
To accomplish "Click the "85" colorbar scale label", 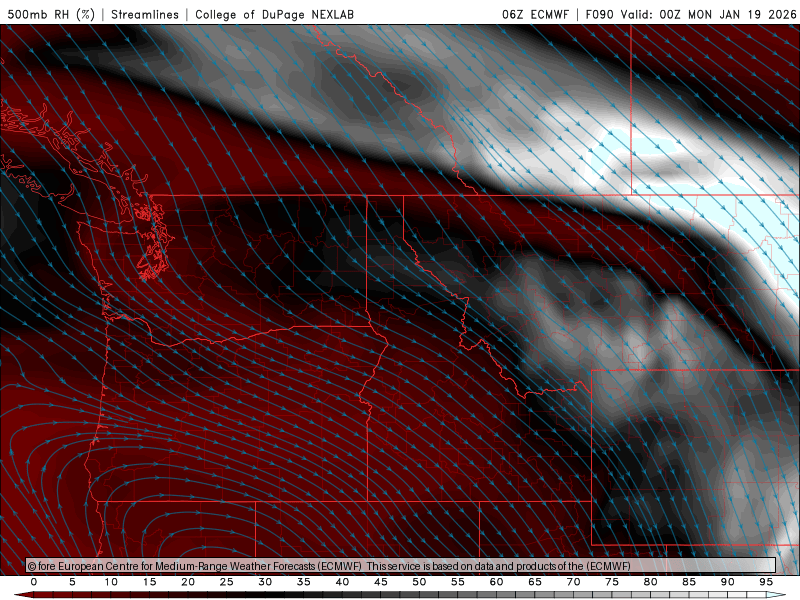I will pyautogui.click(x=689, y=582).
